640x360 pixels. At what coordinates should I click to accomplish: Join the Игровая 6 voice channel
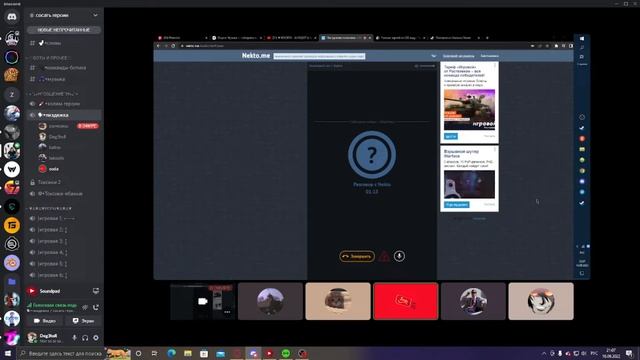(x=64, y=275)
